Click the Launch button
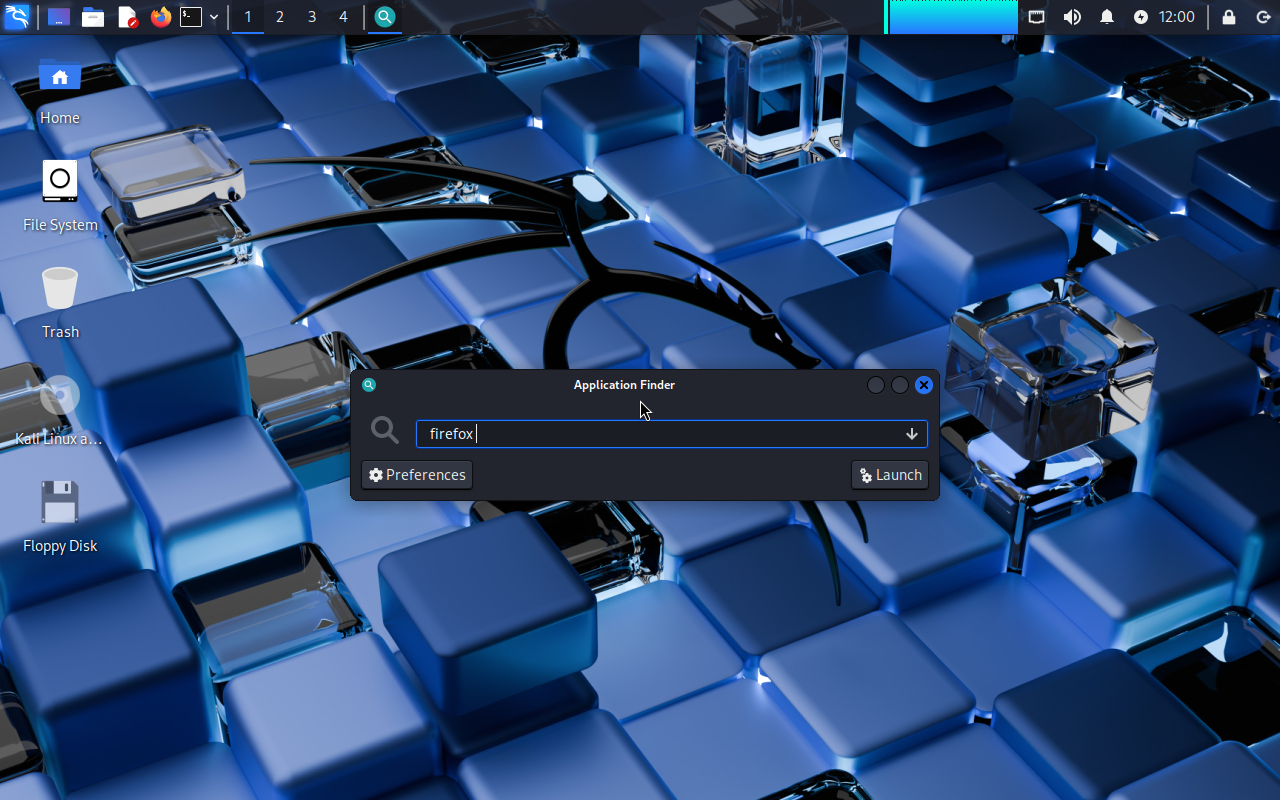Image resolution: width=1280 pixels, height=800 pixels. [890, 475]
